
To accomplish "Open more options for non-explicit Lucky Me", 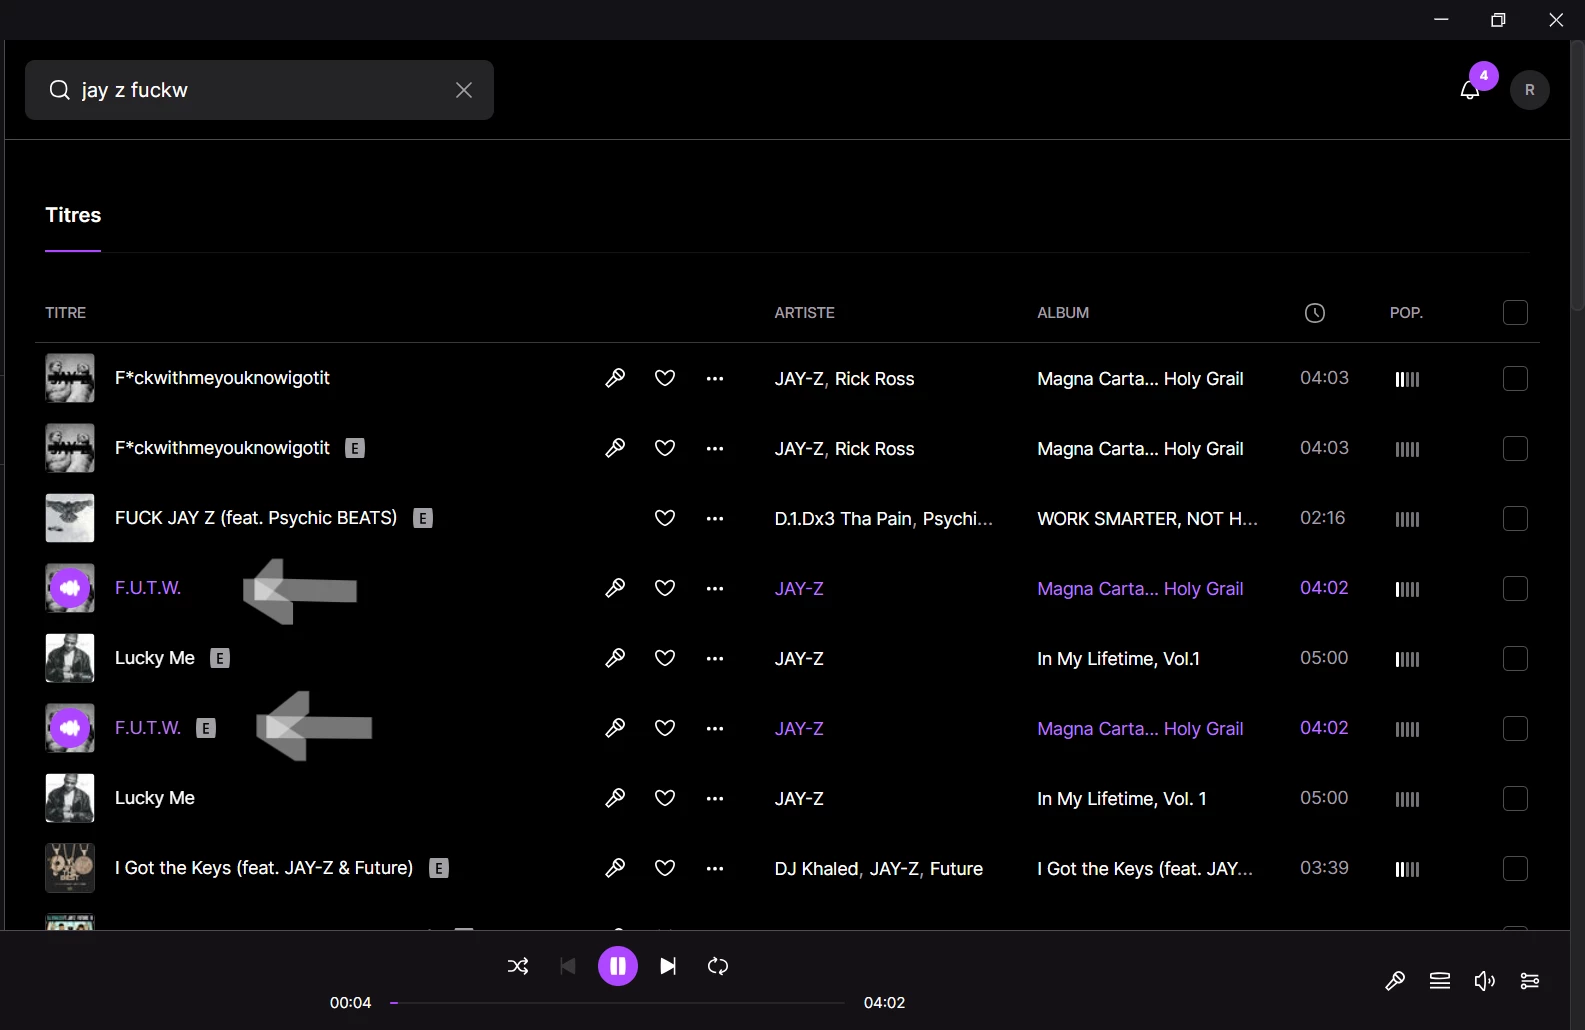I will (715, 799).
